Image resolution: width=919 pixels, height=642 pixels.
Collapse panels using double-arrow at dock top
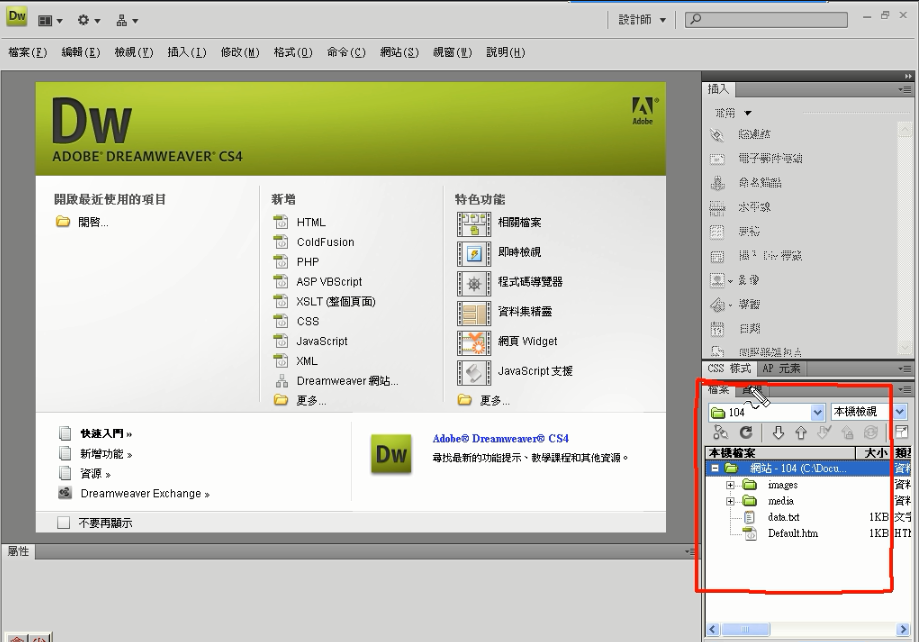(x=908, y=76)
